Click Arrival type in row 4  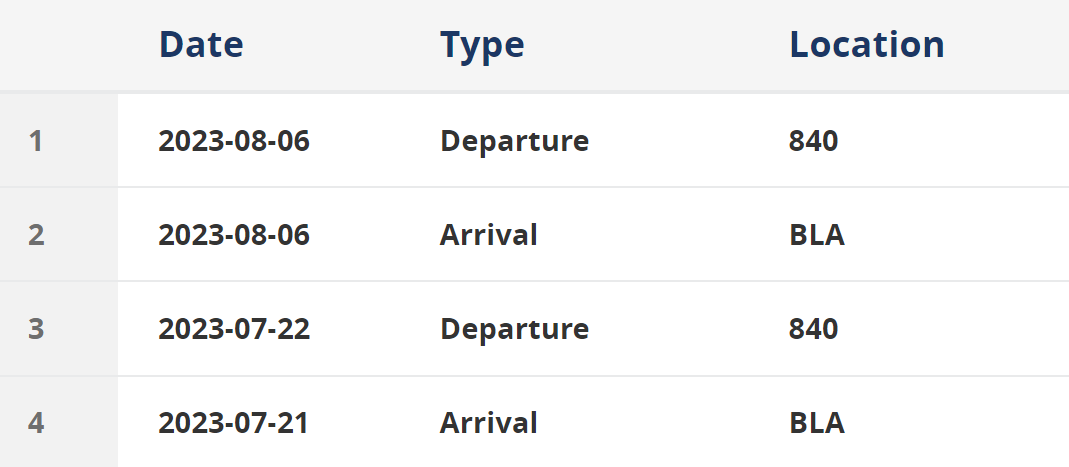click(488, 423)
